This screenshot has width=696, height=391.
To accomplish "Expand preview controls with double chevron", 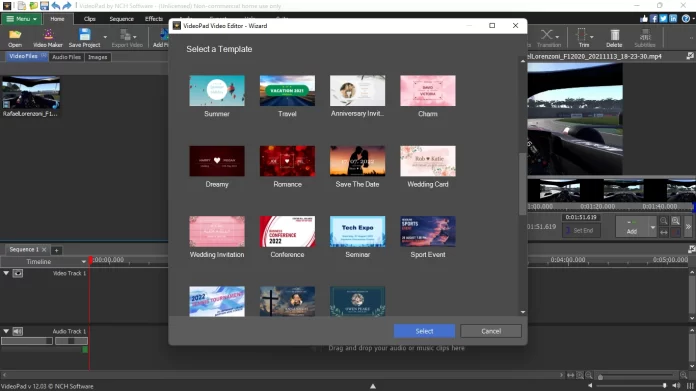I will (688, 227).
